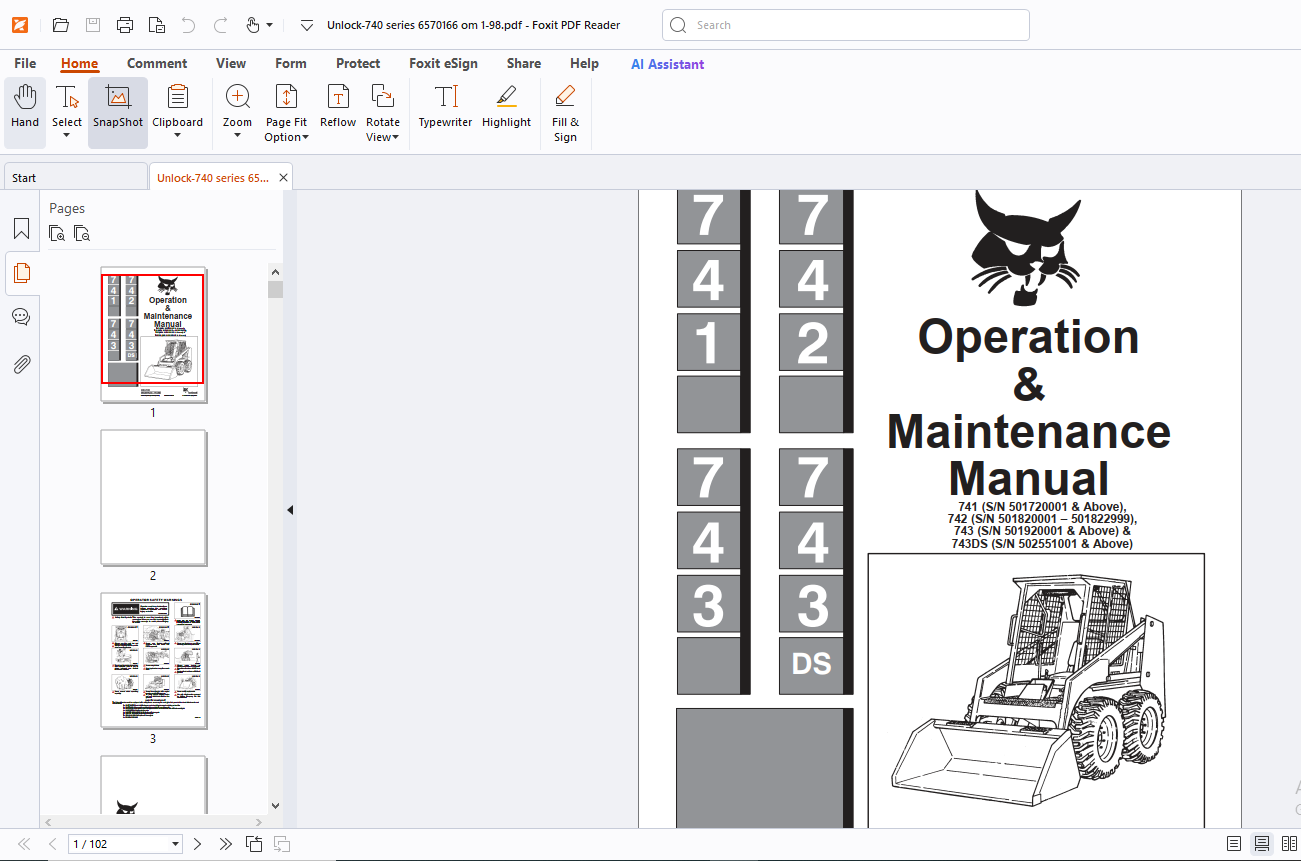Click the Search field in the title bar

click(846, 25)
